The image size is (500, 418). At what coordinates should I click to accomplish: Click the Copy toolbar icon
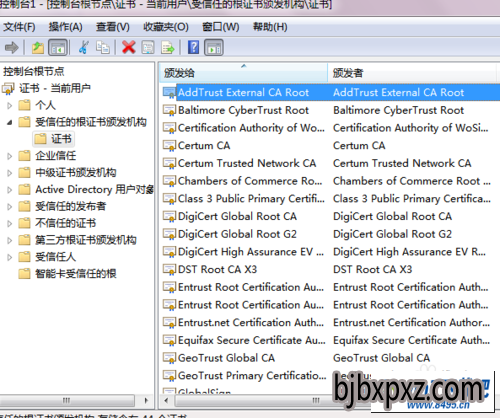click(103, 47)
